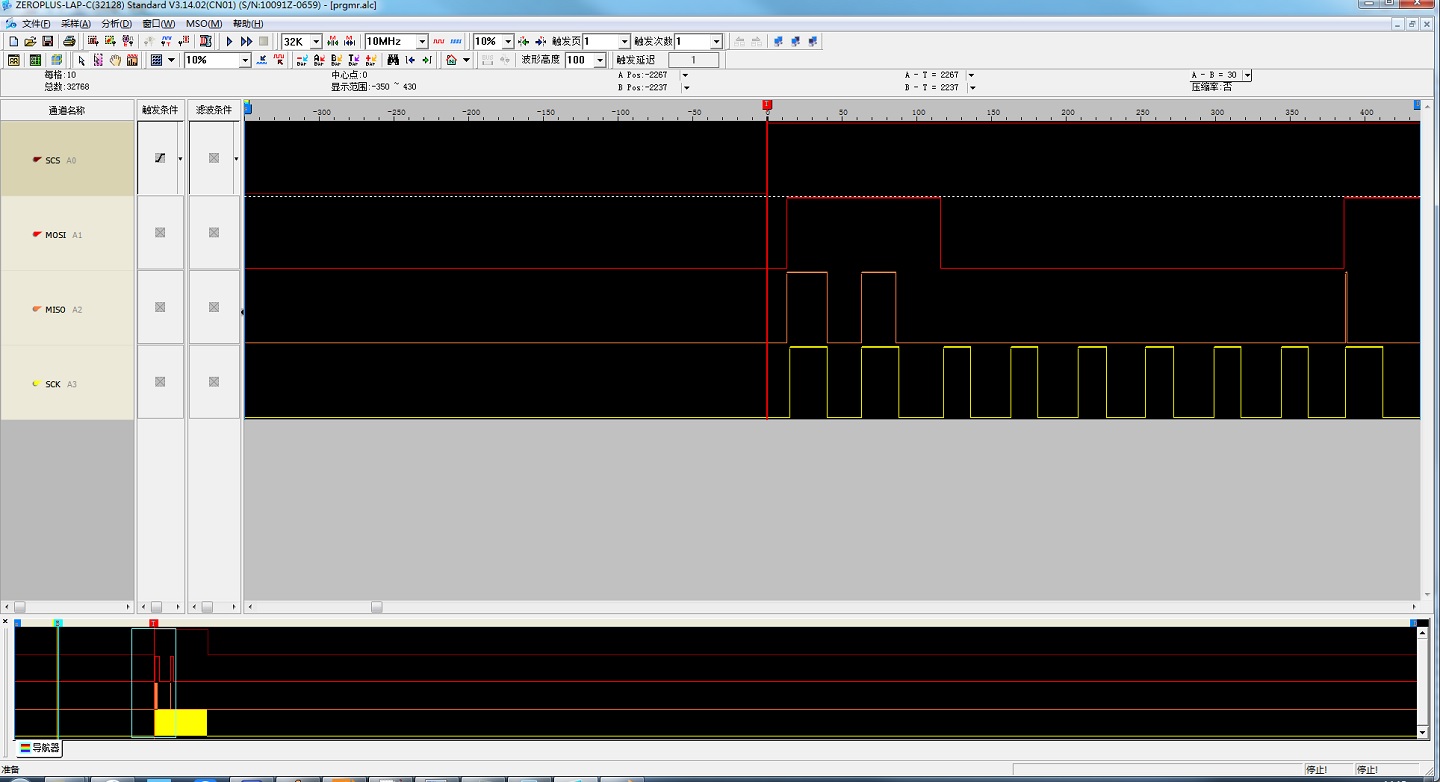Start repetitive run with double-arrow icon
Screen dimensions: 1440x782
pos(246,41)
